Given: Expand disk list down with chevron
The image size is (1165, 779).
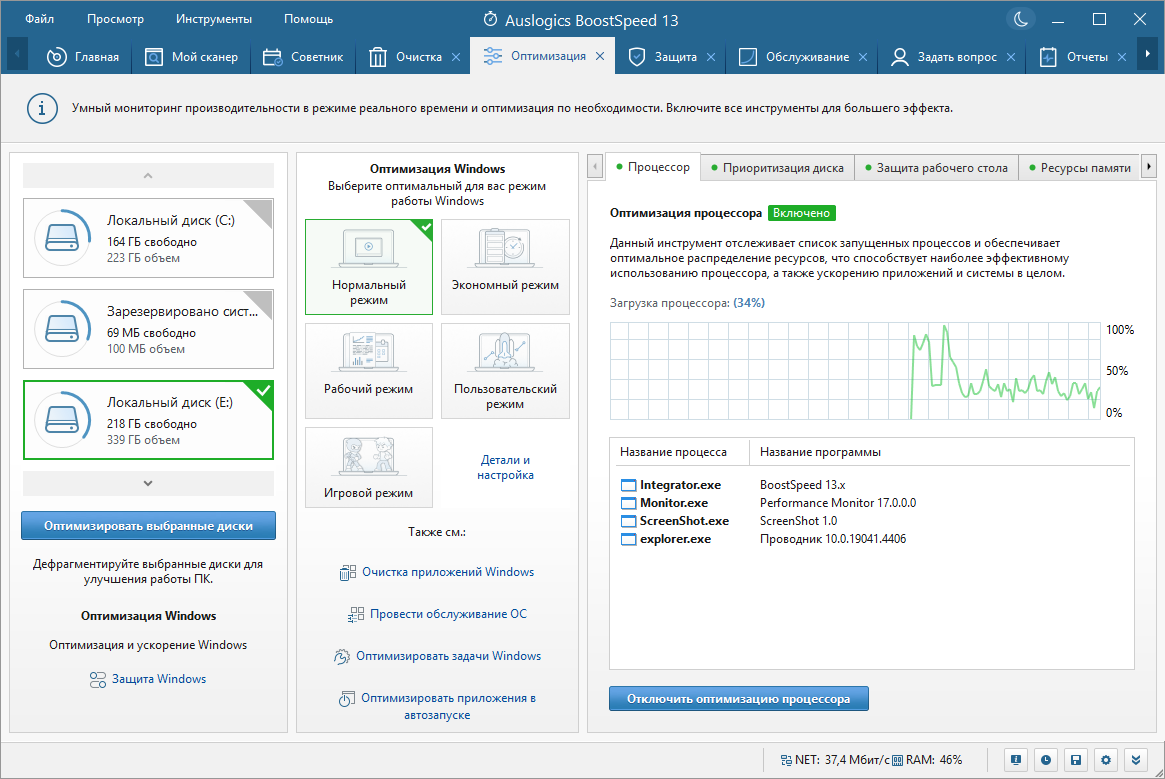Looking at the screenshot, I should point(149,483).
